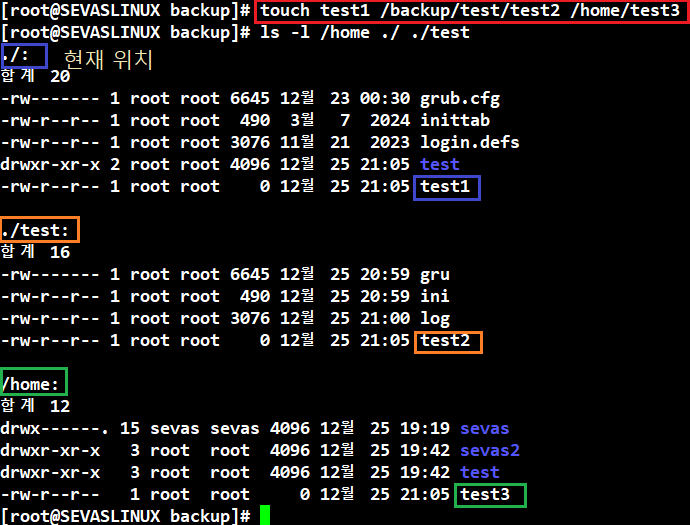Click the drwx------. permissions of sevas

click(x=55, y=429)
